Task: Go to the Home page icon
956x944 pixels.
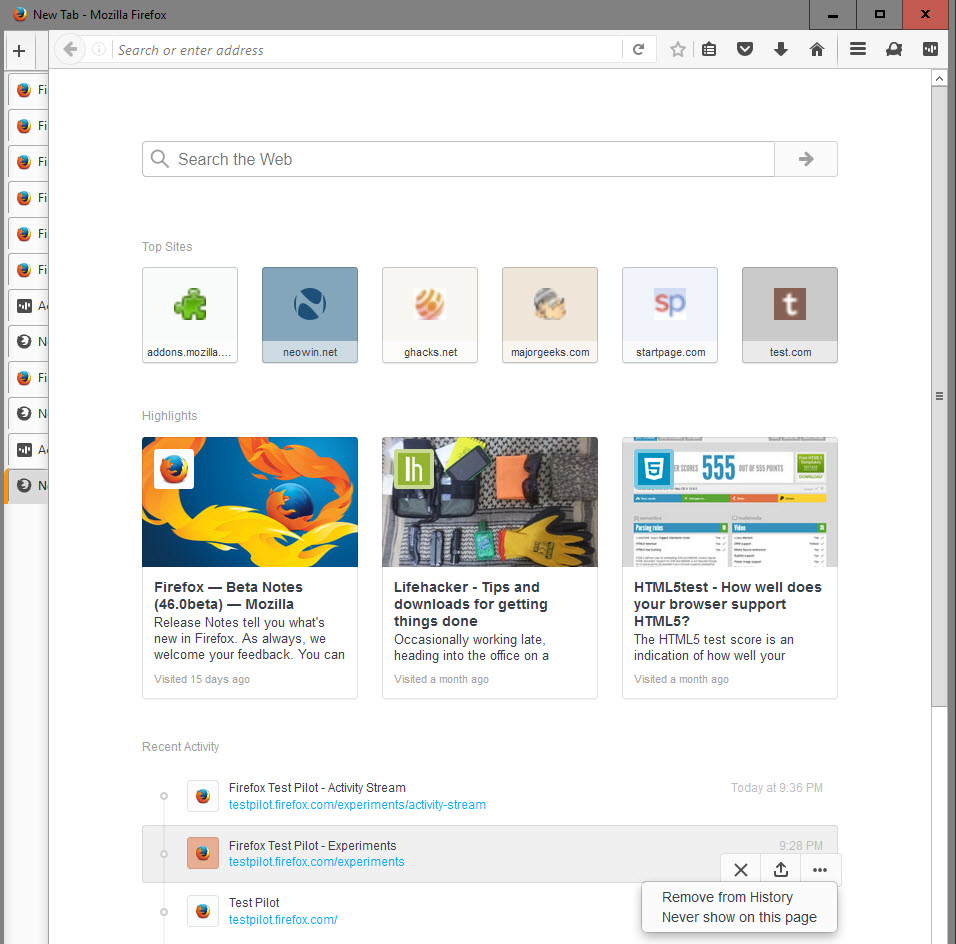Action: click(x=816, y=49)
